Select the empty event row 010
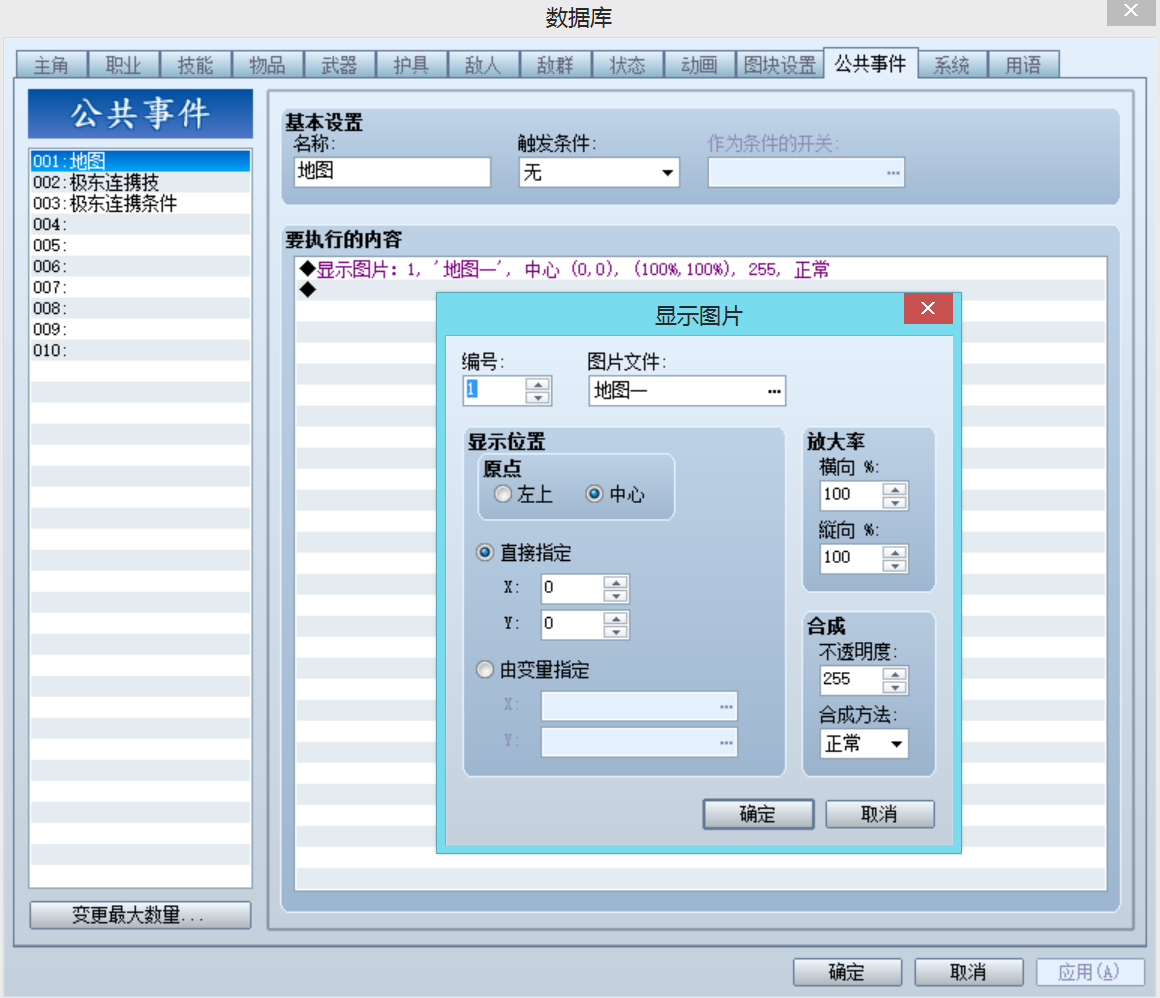The image size is (1160, 998). tap(141, 350)
